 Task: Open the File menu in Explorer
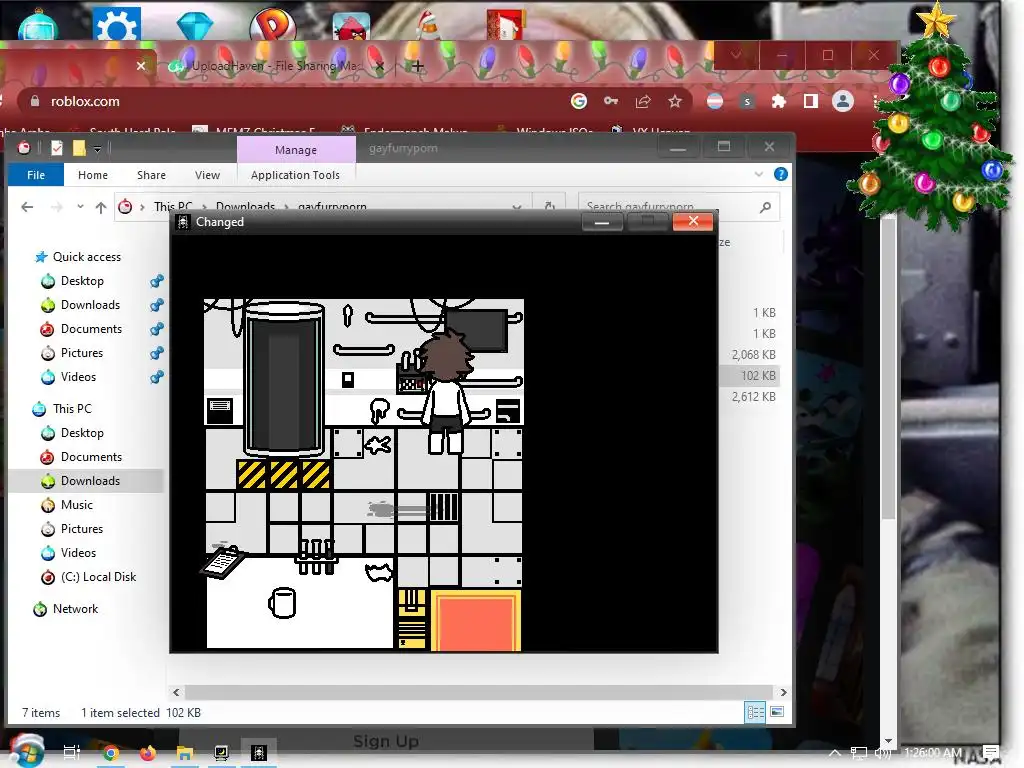pyautogui.click(x=36, y=175)
